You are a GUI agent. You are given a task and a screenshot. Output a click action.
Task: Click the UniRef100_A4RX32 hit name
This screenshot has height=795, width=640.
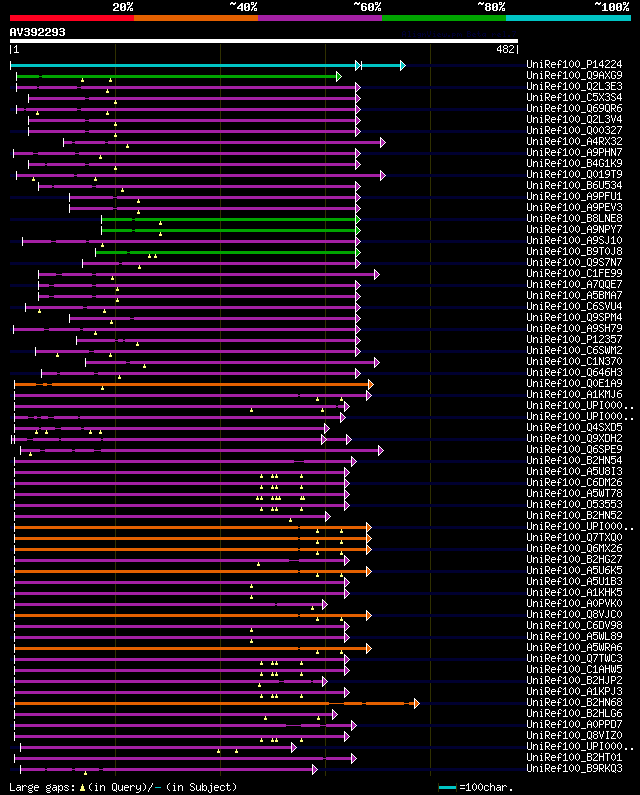(574, 141)
